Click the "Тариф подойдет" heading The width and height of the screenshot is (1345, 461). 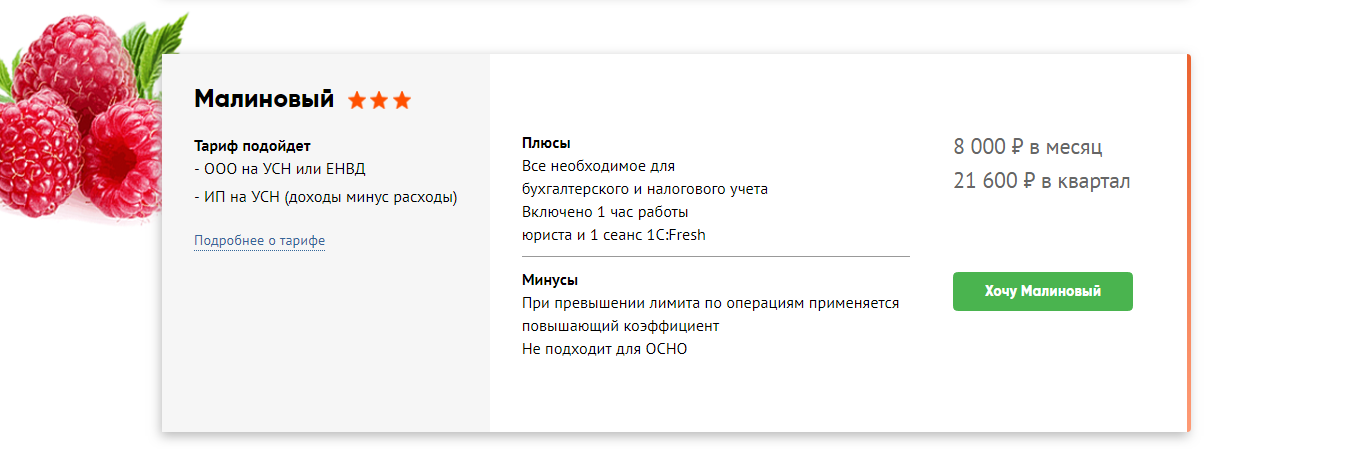click(252, 146)
